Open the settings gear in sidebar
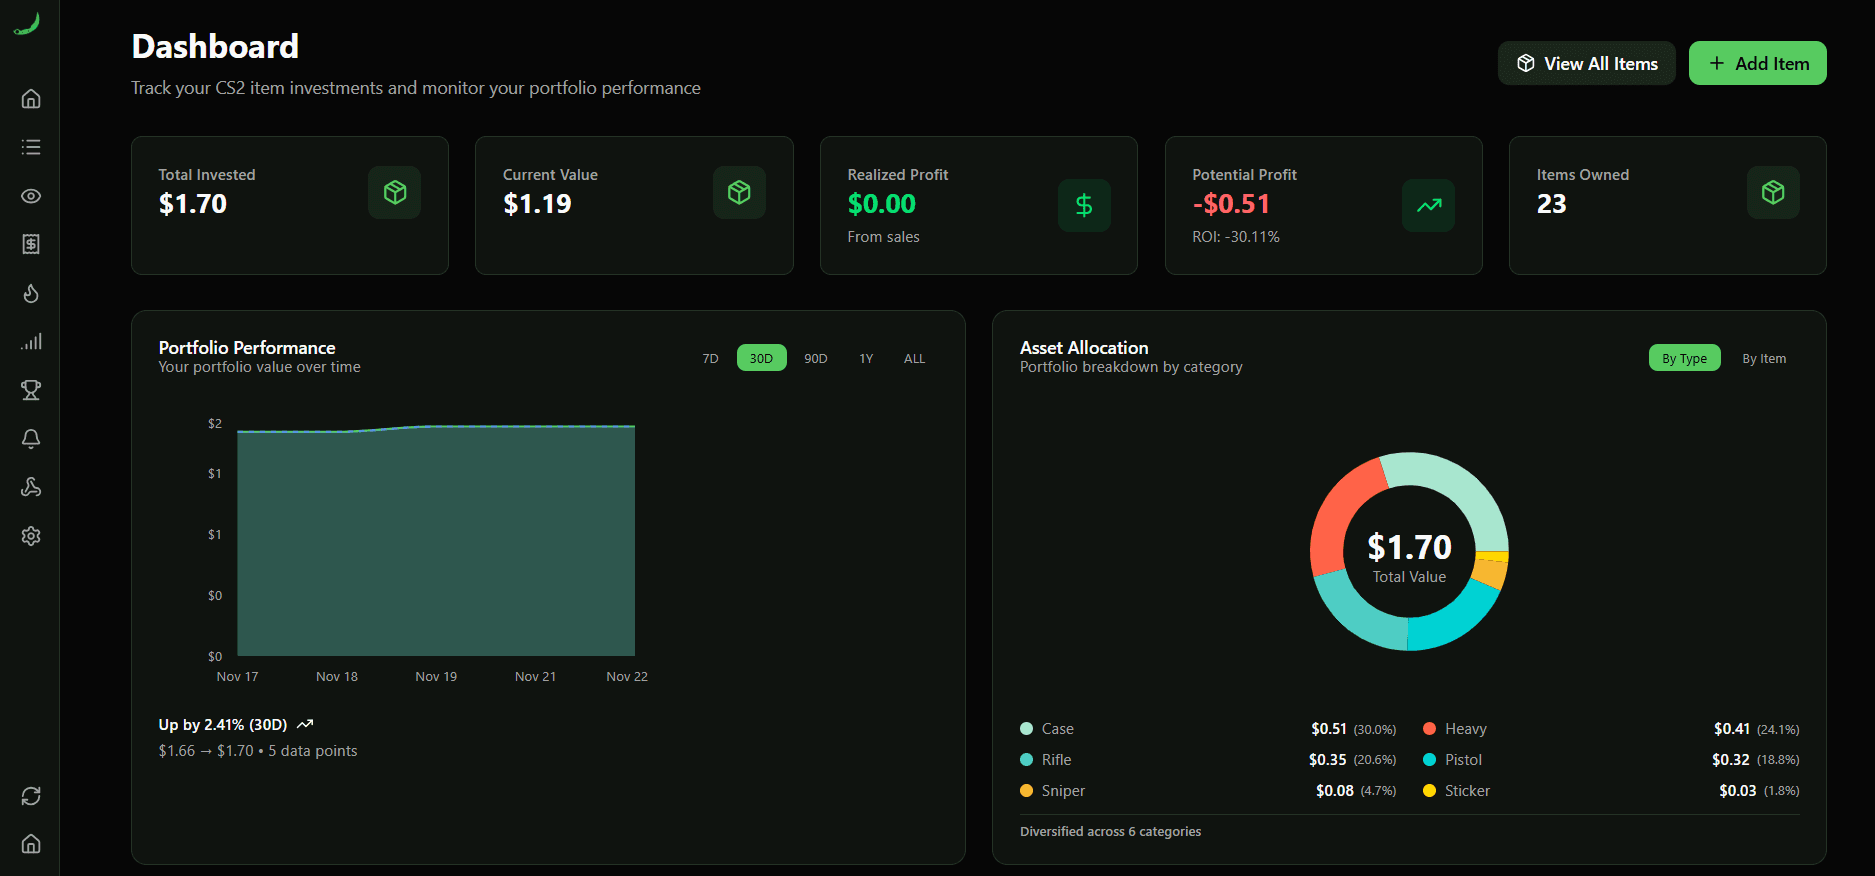This screenshot has width=1875, height=876. (31, 536)
